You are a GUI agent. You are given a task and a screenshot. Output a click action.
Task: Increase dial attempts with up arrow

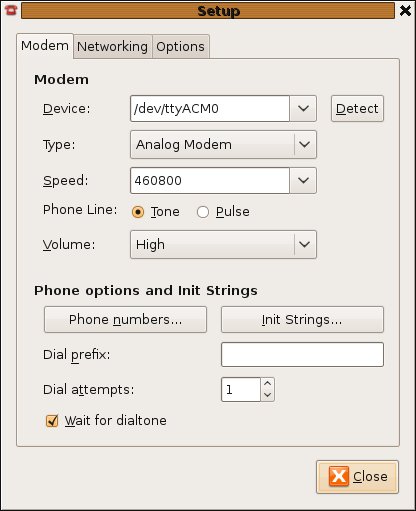267,384
